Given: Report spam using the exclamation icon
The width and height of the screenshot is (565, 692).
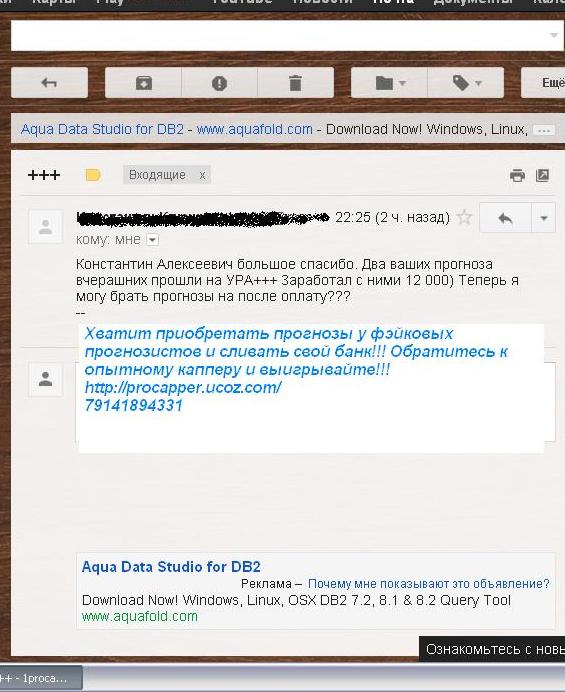Looking at the screenshot, I should pyautogui.click(x=219, y=83).
